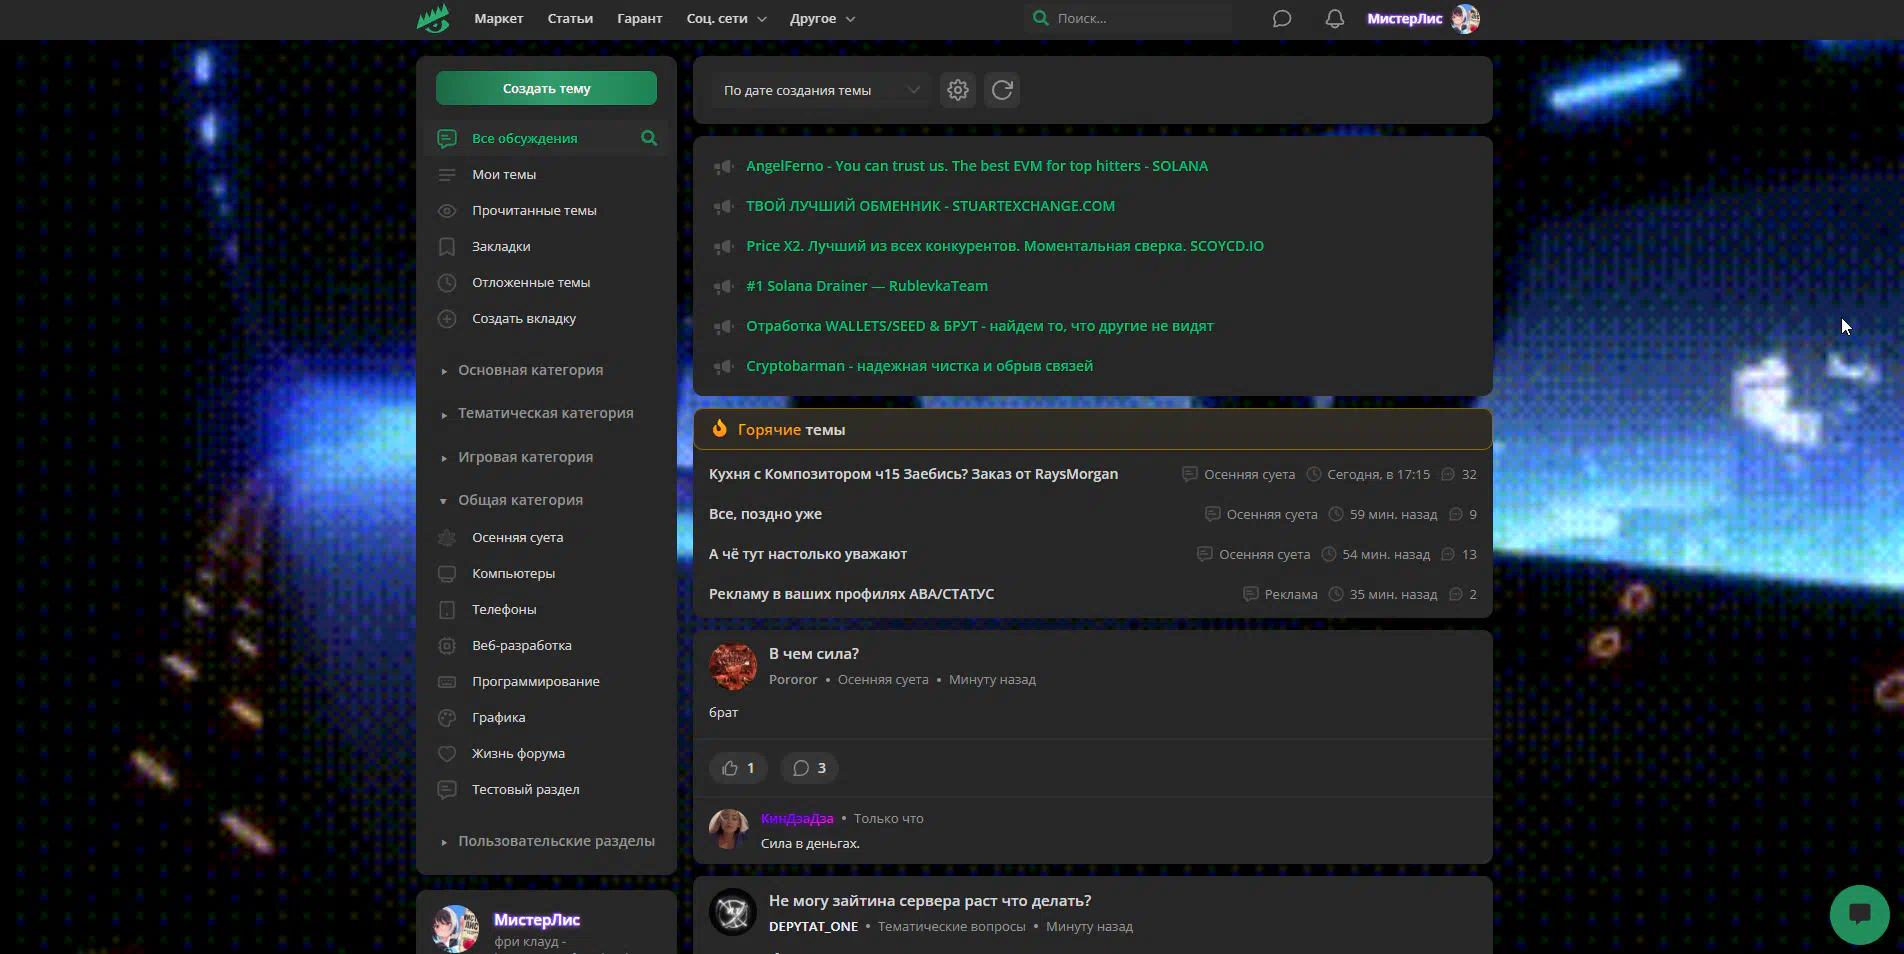Open the Статьи menu item
The height and width of the screenshot is (954, 1904).
(x=570, y=19)
